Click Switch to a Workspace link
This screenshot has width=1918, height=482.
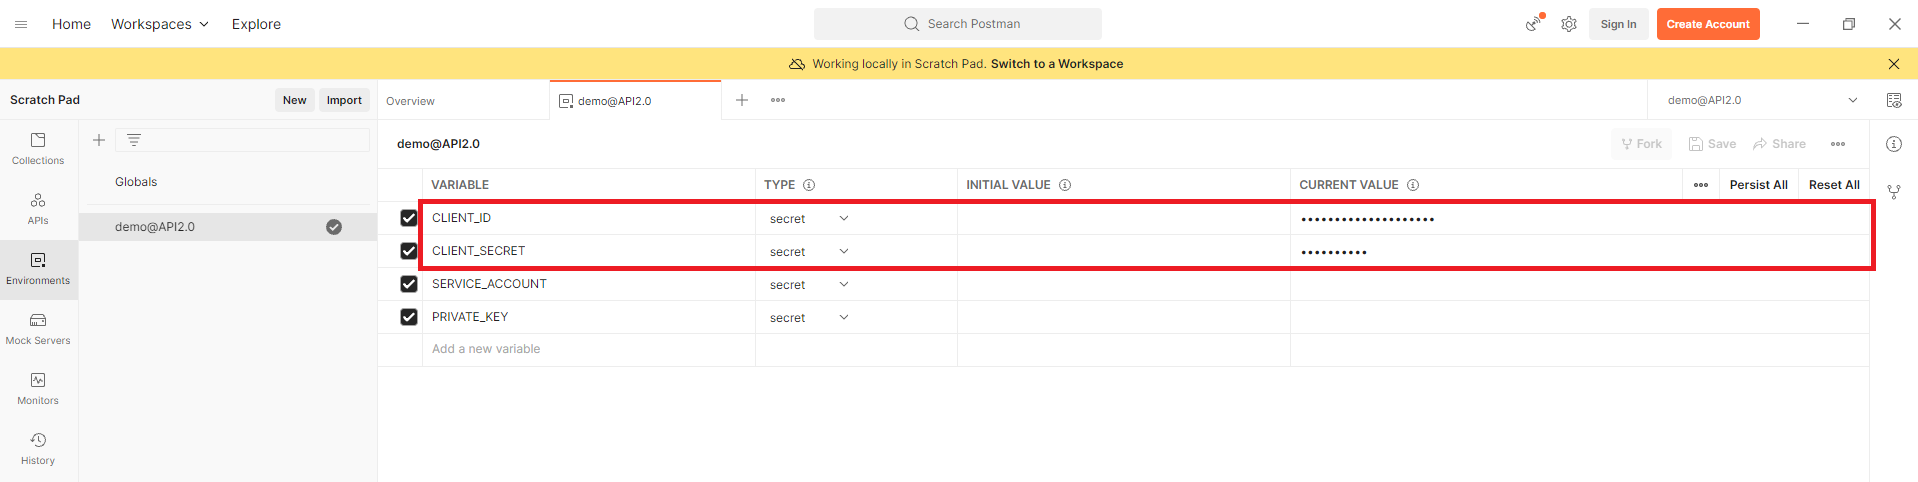pos(1057,64)
